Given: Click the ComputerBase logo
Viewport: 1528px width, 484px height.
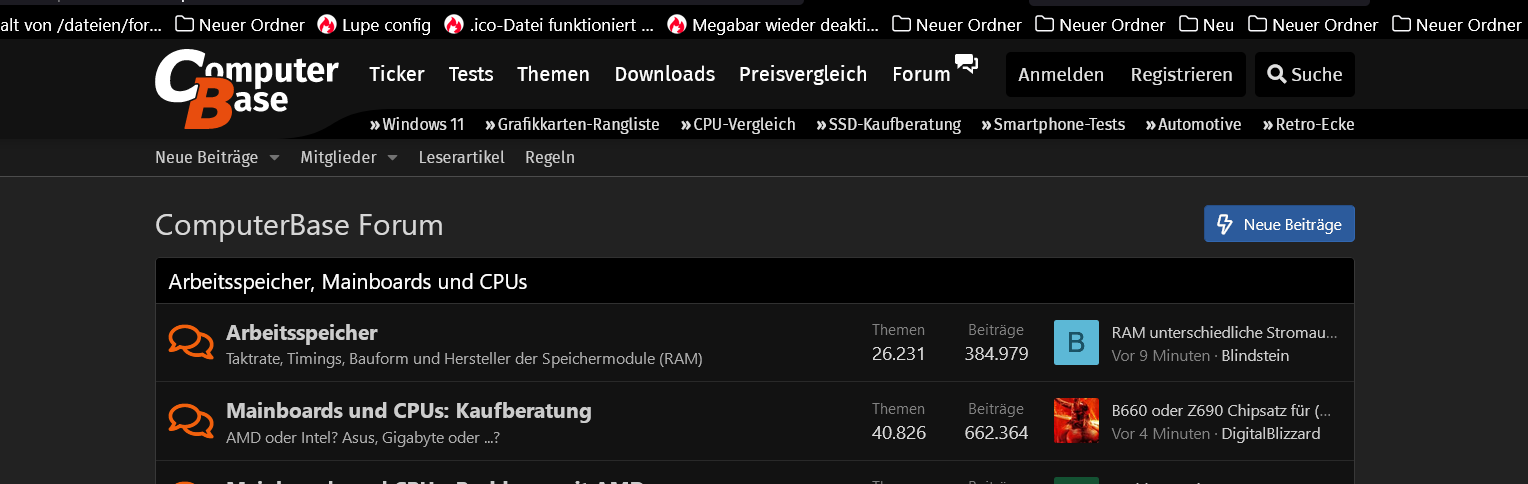Looking at the screenshot, I should 246,88.
